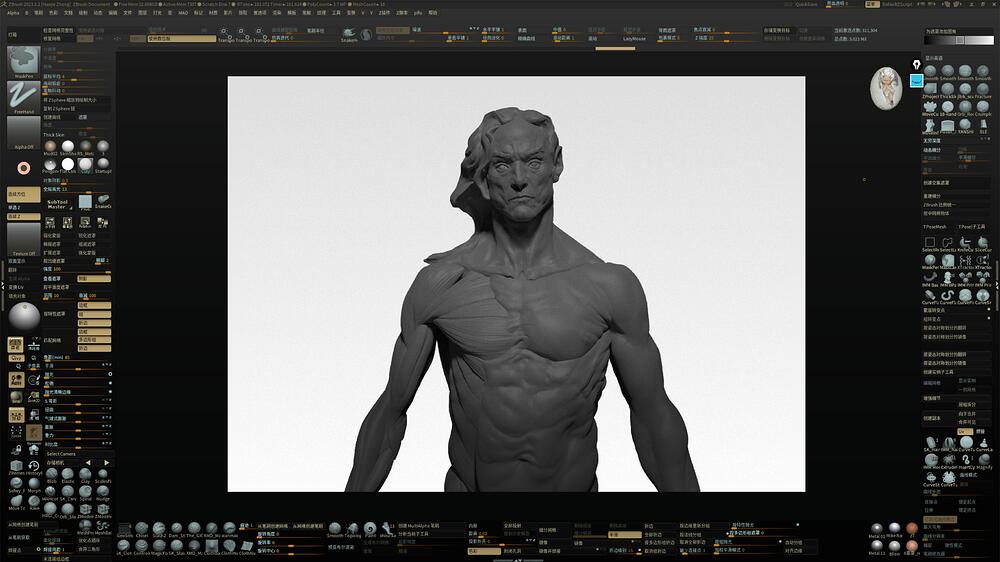This screenshot has width=1000, height=562.
Task: Select the Snakeh brush icon
Action: coord(348,35)
